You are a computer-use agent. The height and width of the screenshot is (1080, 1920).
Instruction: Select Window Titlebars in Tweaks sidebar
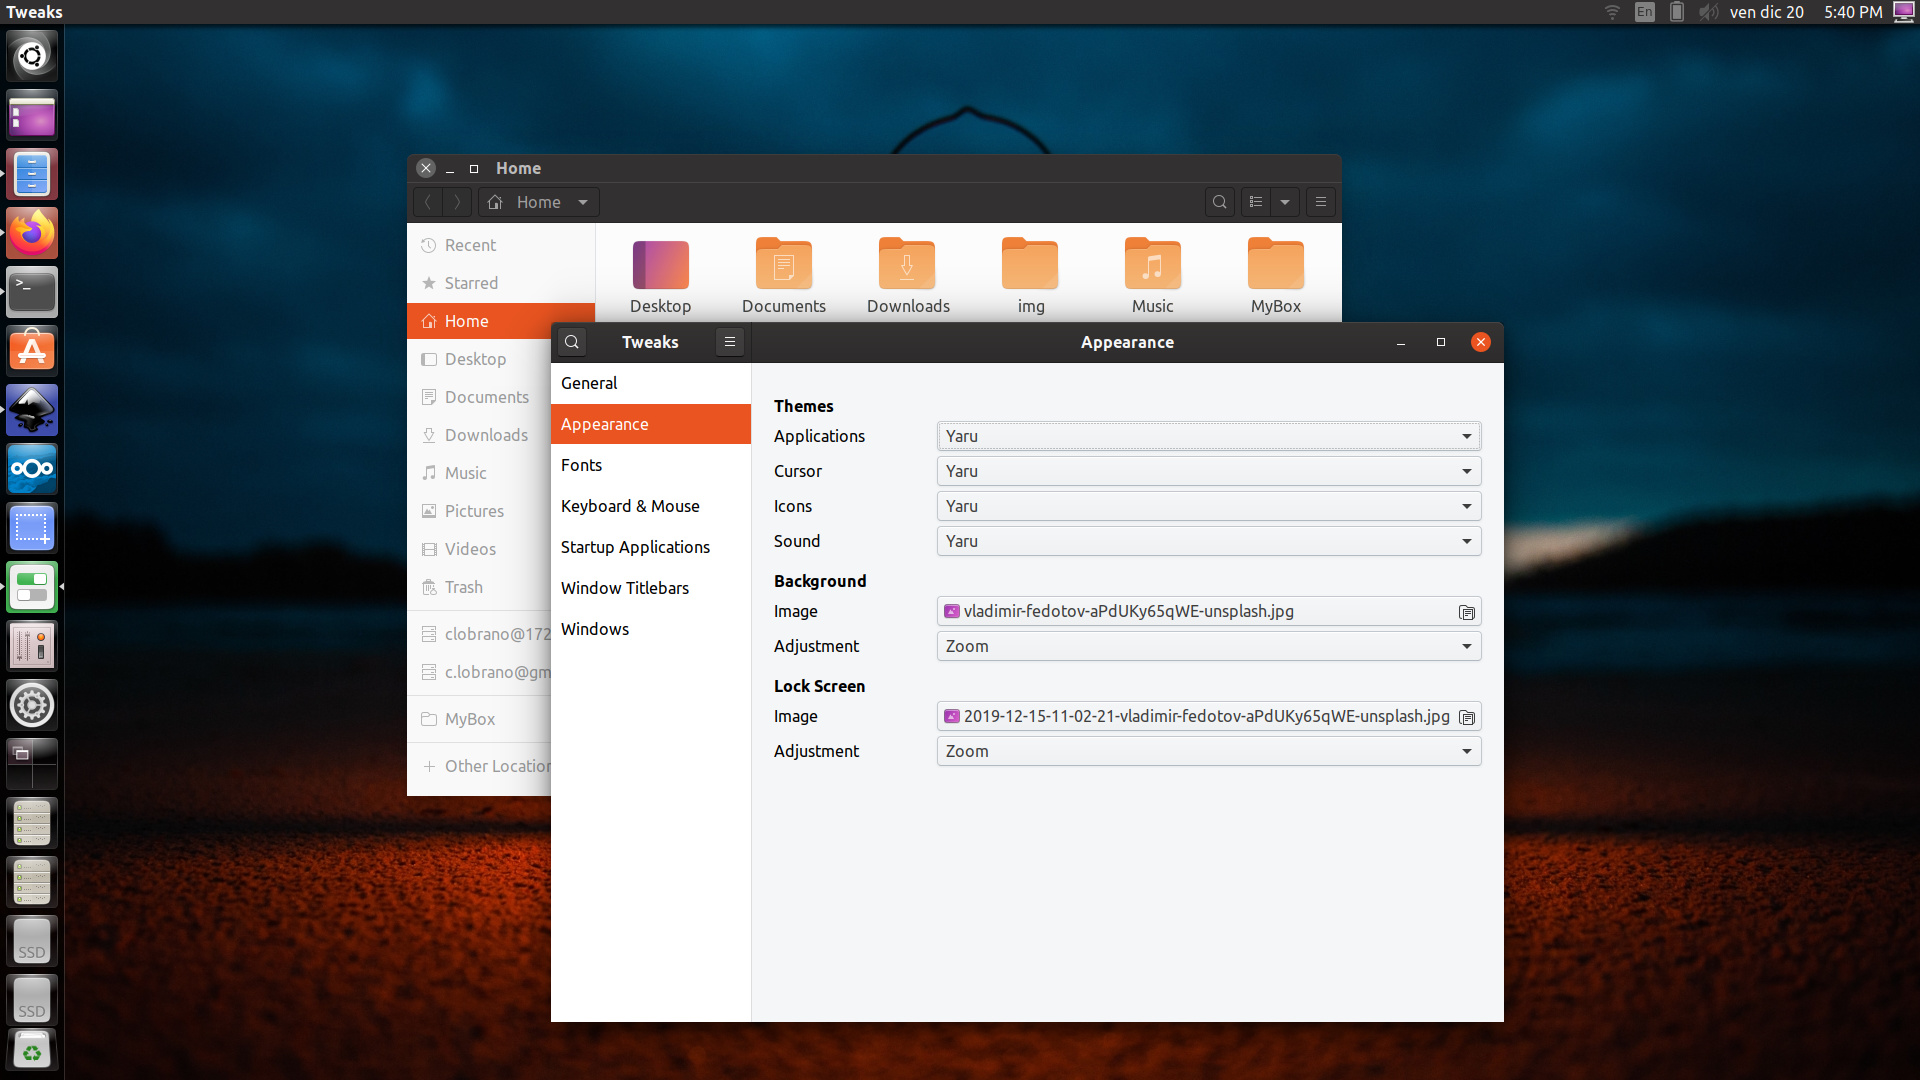click(x=624, y=588)
